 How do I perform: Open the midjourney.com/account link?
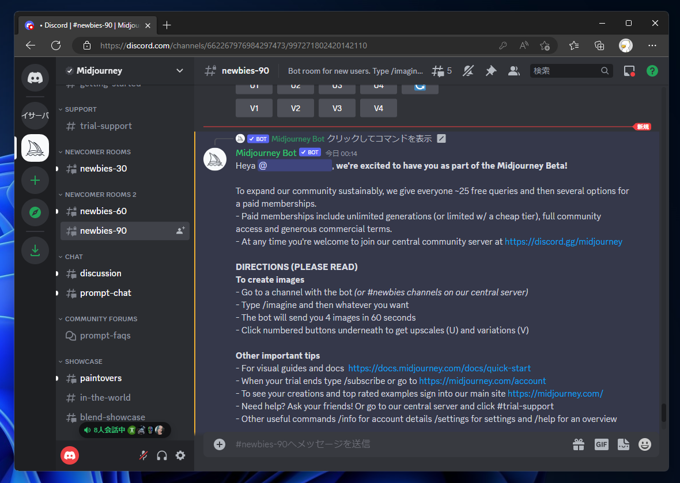(x=482, y=381)
